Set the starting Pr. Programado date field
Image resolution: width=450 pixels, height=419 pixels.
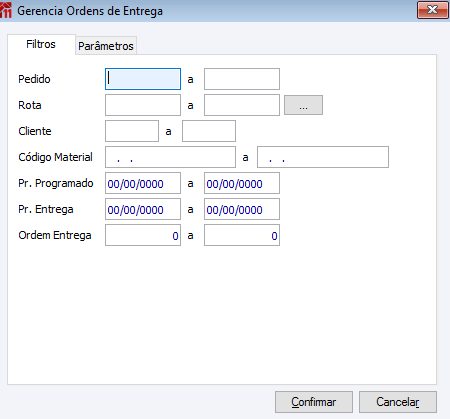pos(143,183)
